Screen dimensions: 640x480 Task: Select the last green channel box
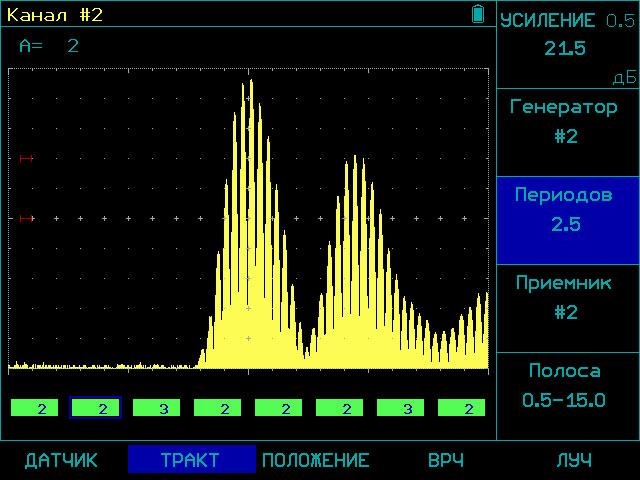[x=461, y=408]
